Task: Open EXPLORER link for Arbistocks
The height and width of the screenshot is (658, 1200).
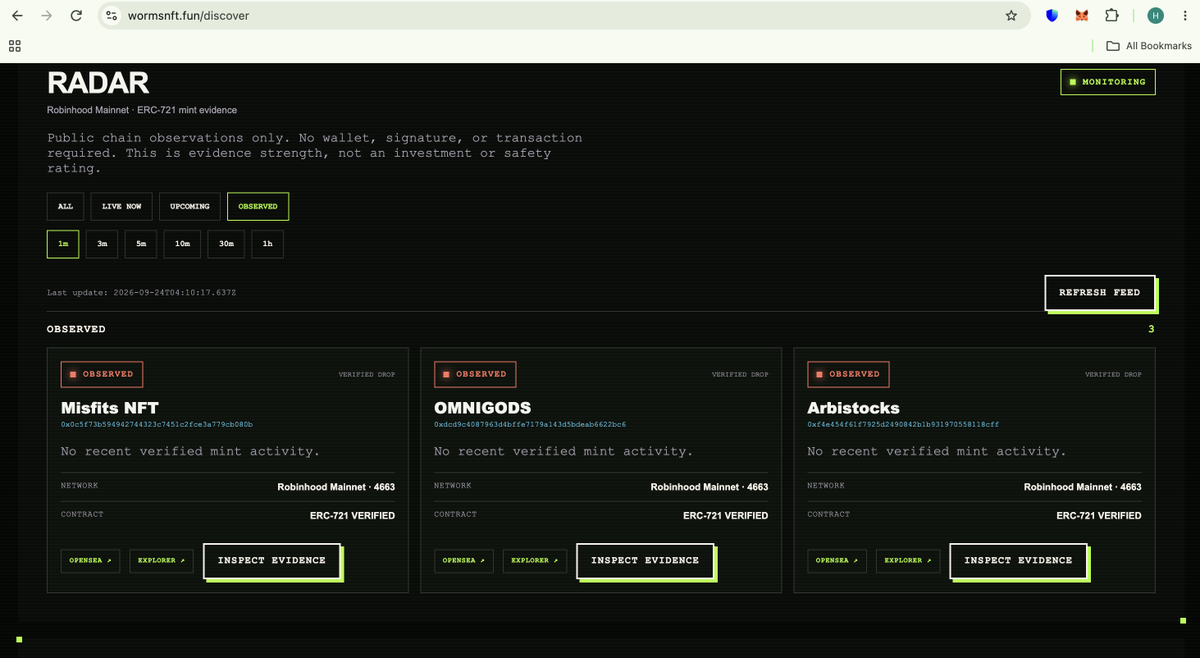Action: point(907,560)
